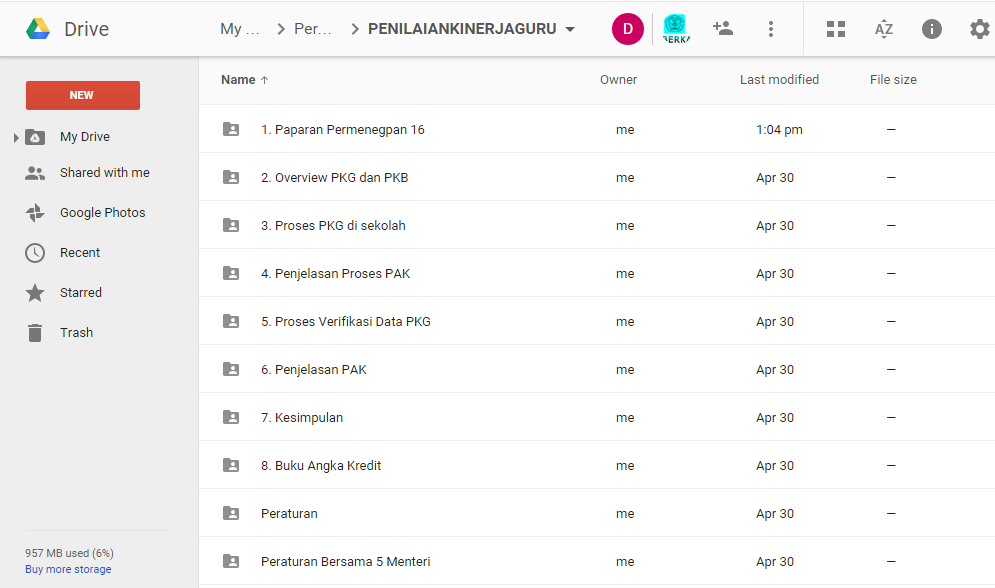Click folder icon for Proses Verifikasi Data PKG

tap(231, 322)
